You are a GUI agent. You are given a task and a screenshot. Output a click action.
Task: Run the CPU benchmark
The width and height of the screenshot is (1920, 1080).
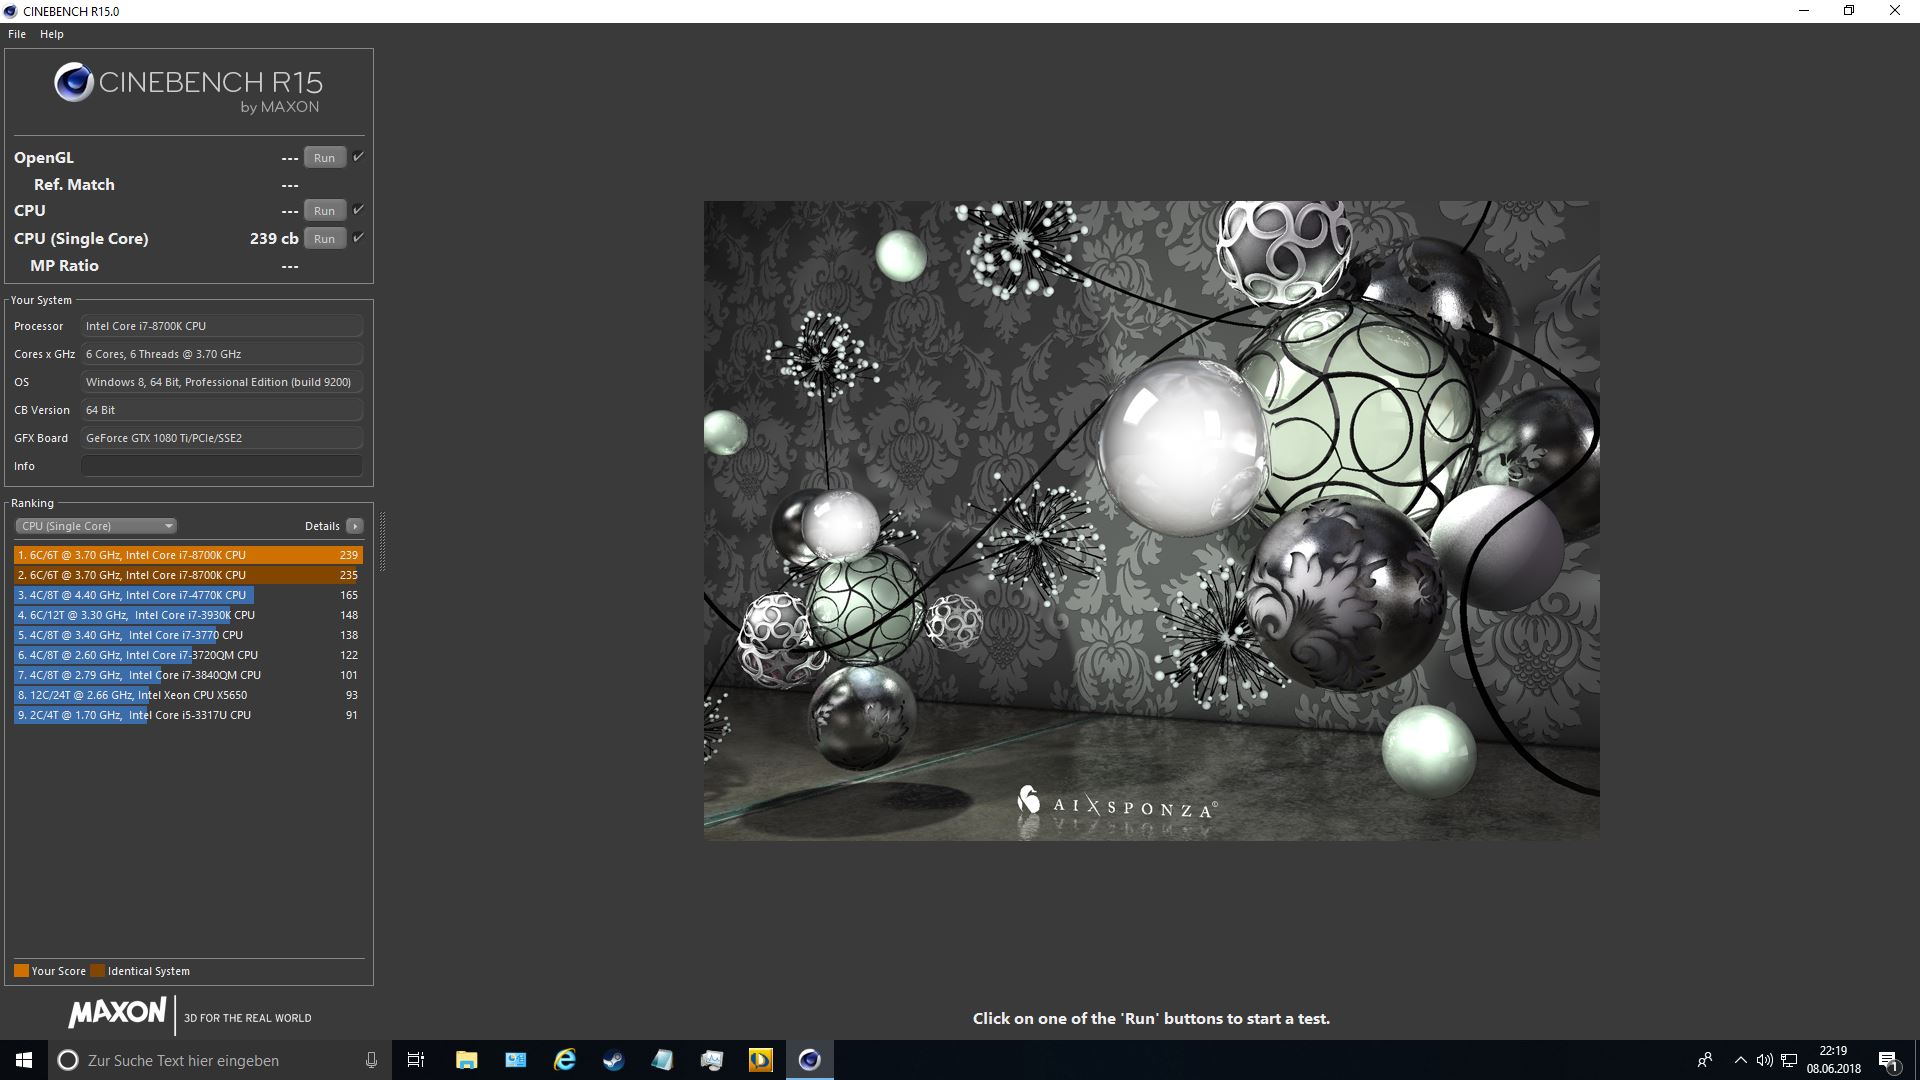[x=323, y=210]
